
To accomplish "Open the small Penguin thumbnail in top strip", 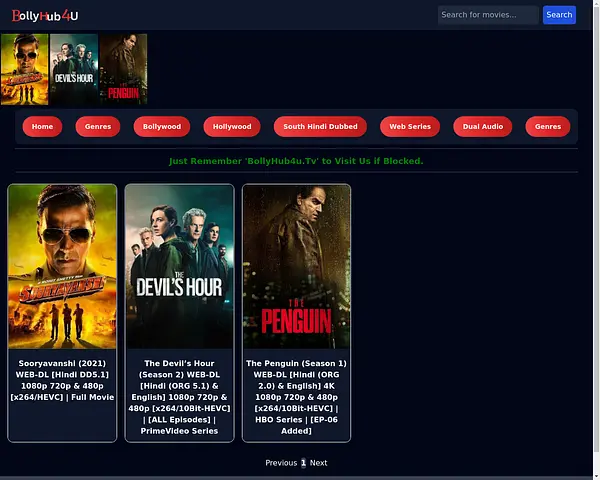I will 123,69.
